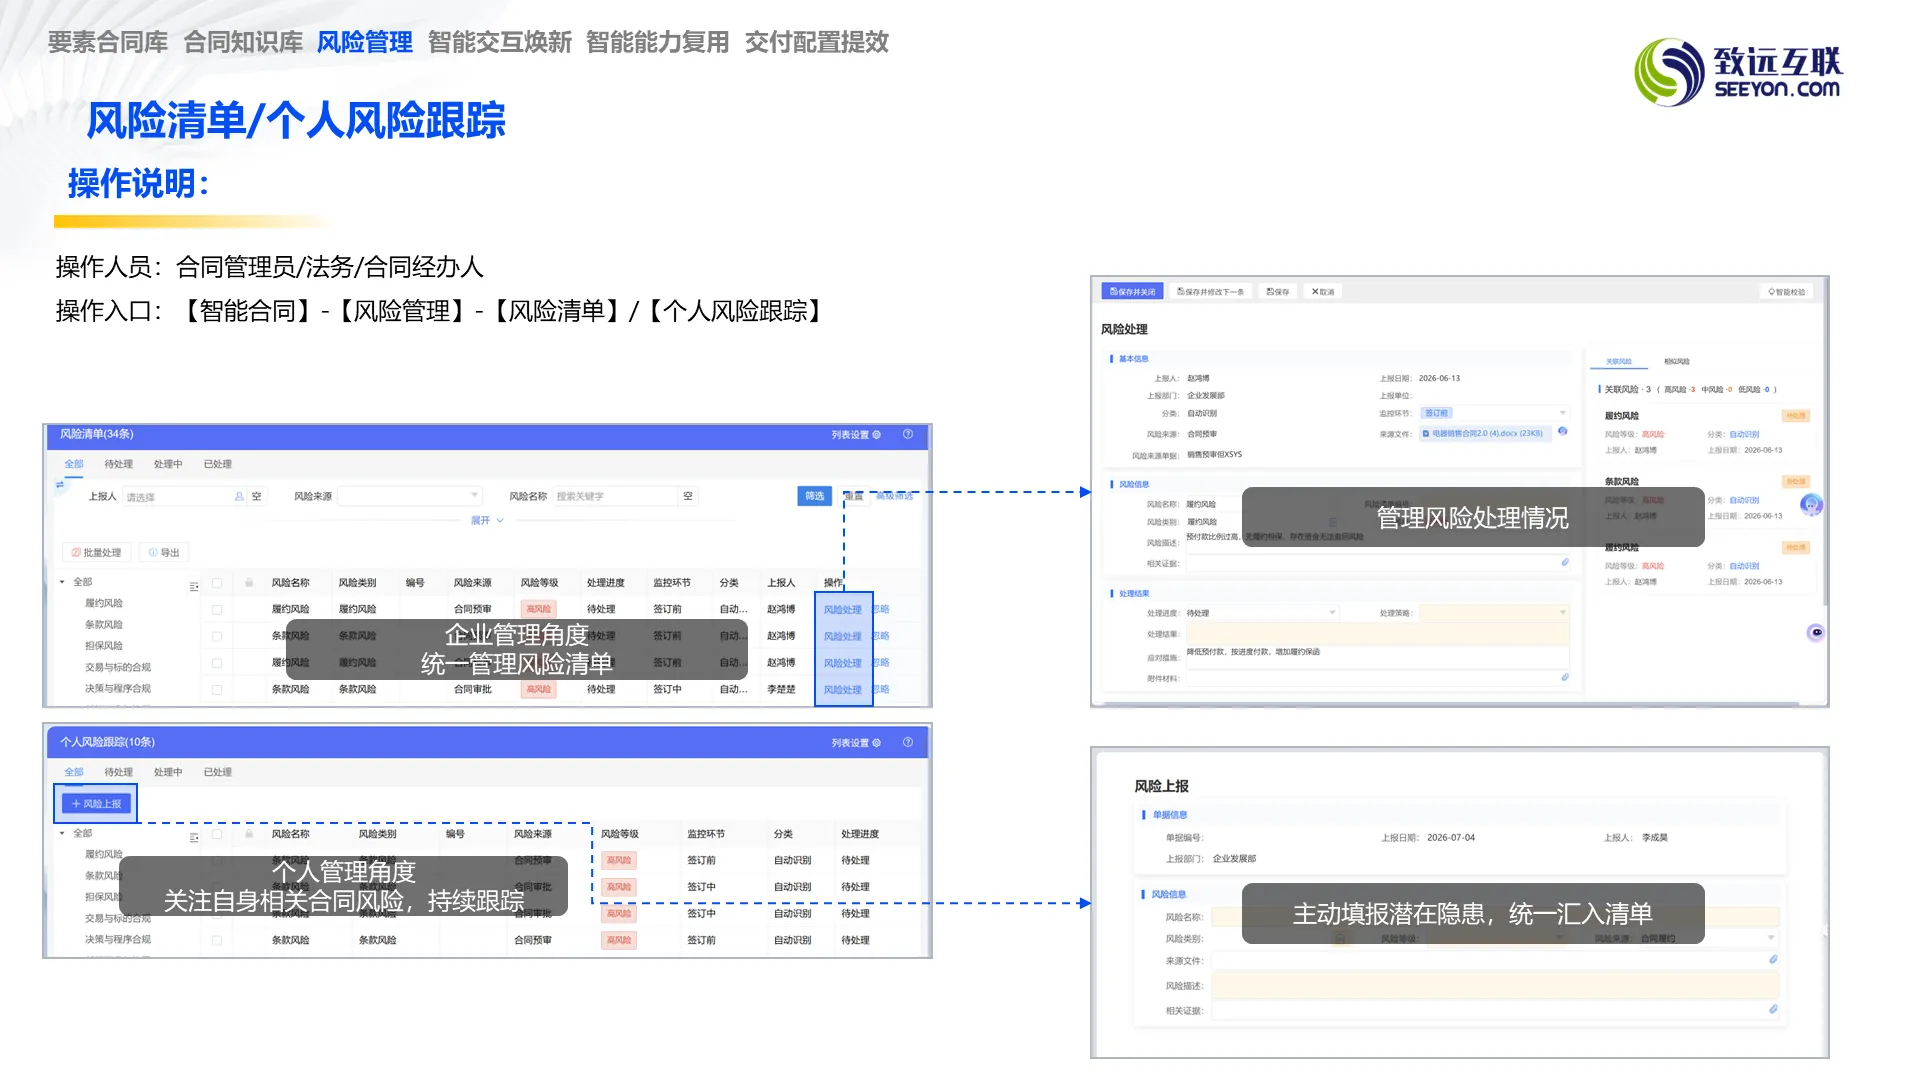Tick checkbox of 合同预审 履约风险 row
The width and height of the screenshot is (1920, 1080).
pos(216,609)
